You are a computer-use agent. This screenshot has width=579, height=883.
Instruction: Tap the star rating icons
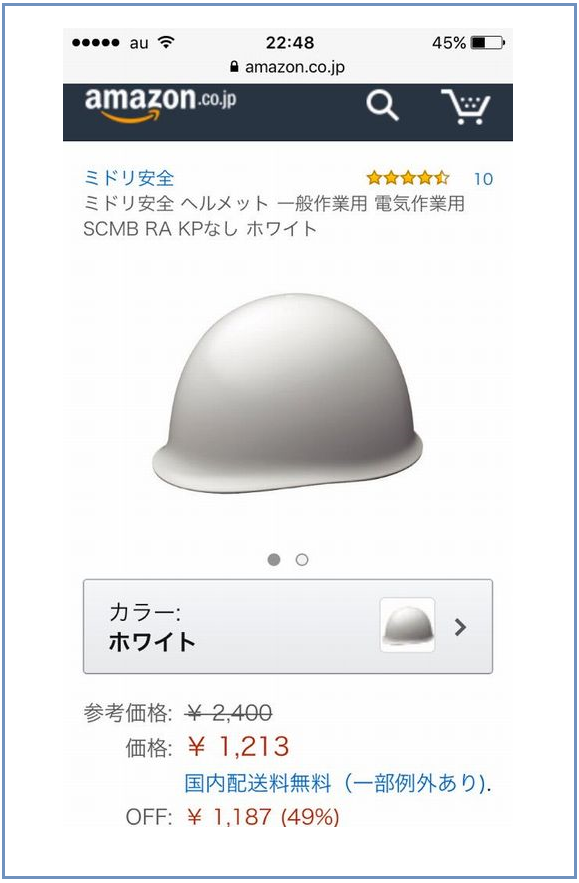(408, 179)
